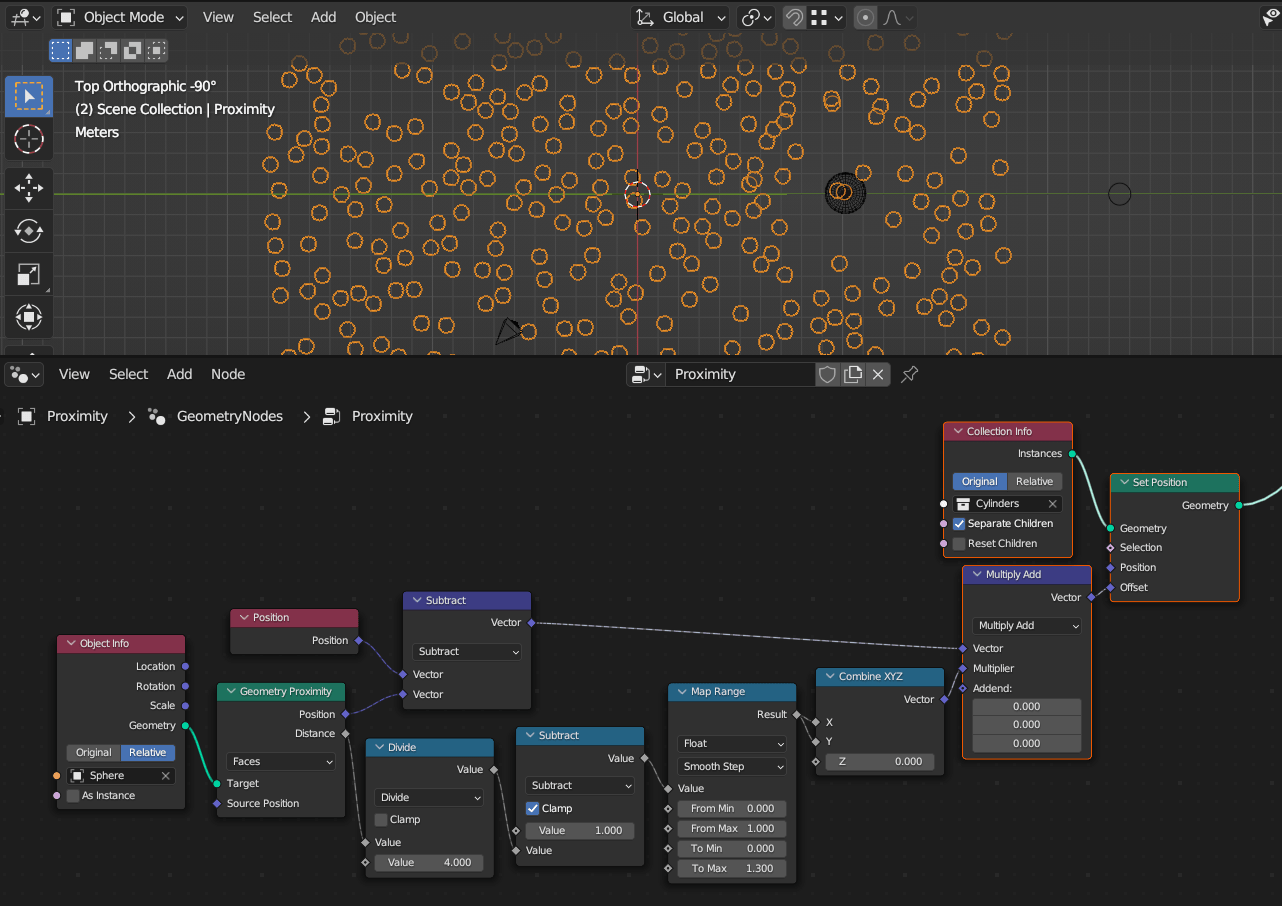Screen dimensions: 1282x906
Task: Select the Cursor tool
Action: (x=28, y=139)
